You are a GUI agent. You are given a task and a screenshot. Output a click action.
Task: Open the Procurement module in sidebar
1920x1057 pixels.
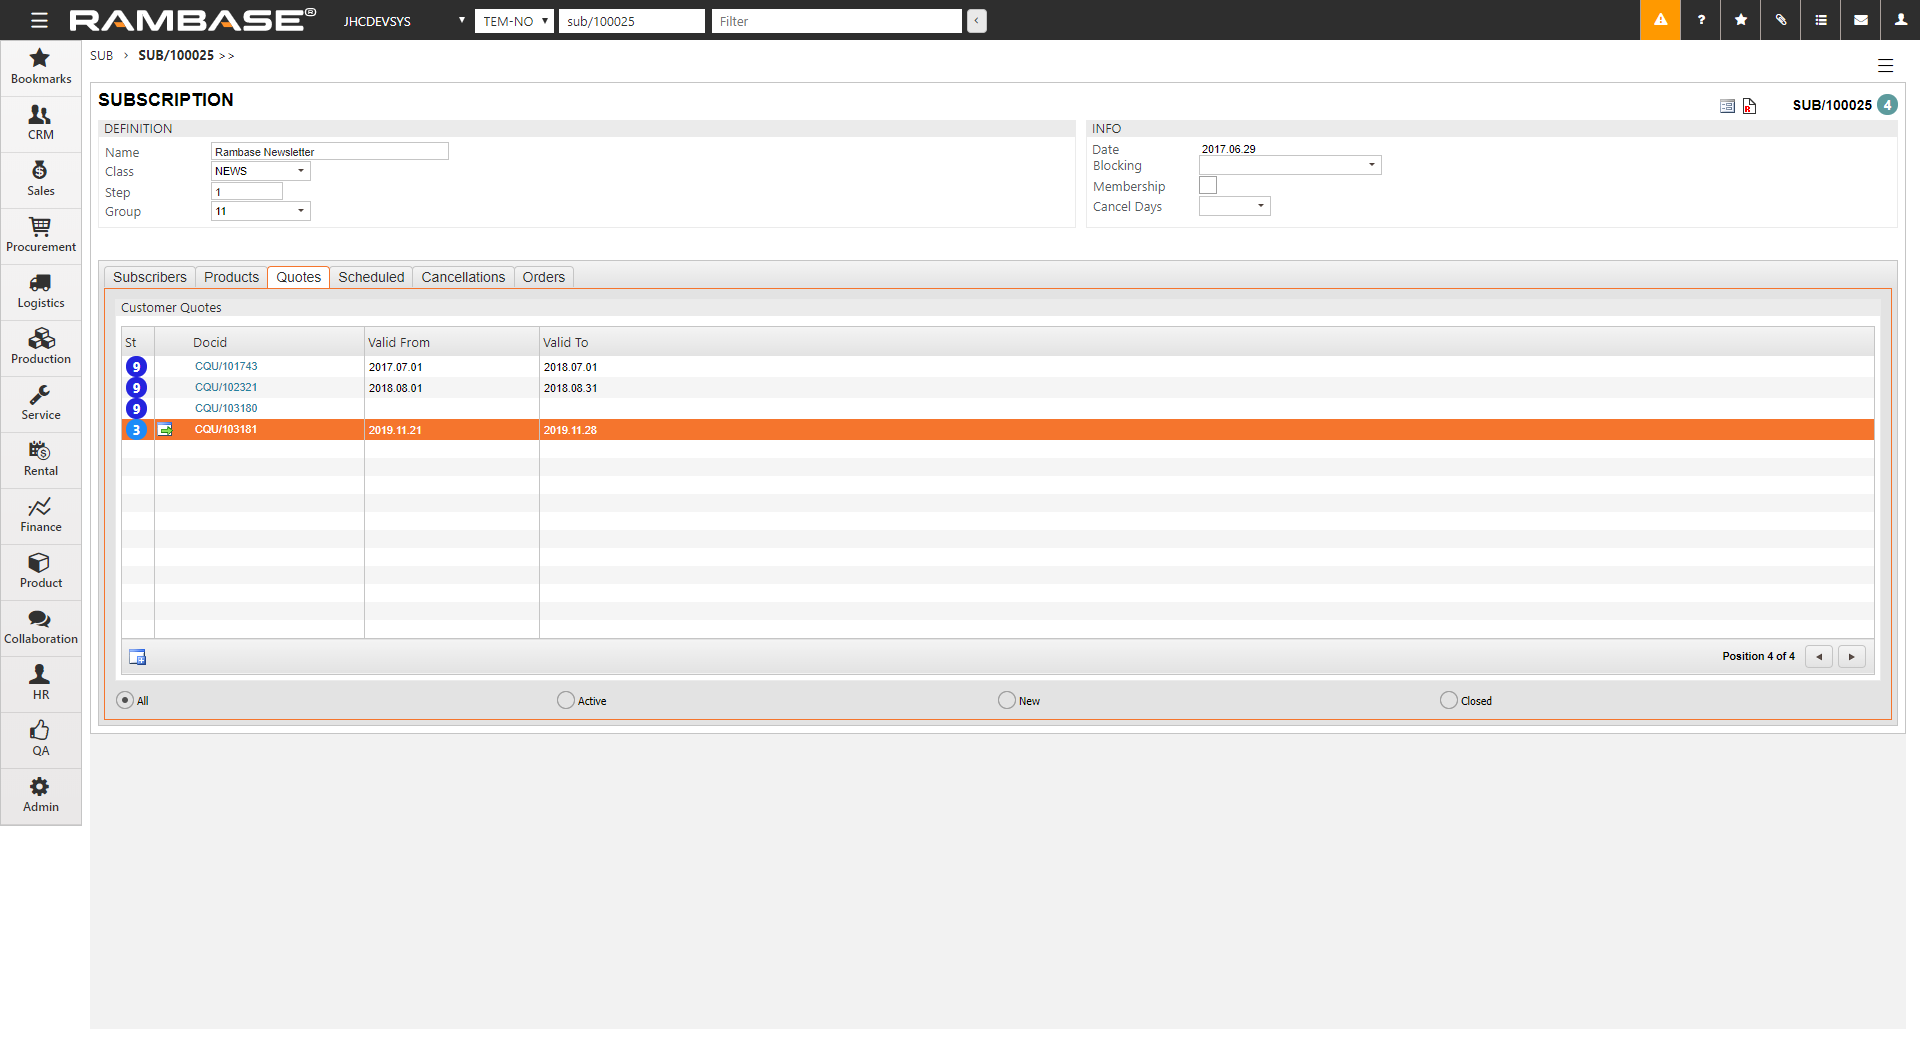click(x=40, y=235)
